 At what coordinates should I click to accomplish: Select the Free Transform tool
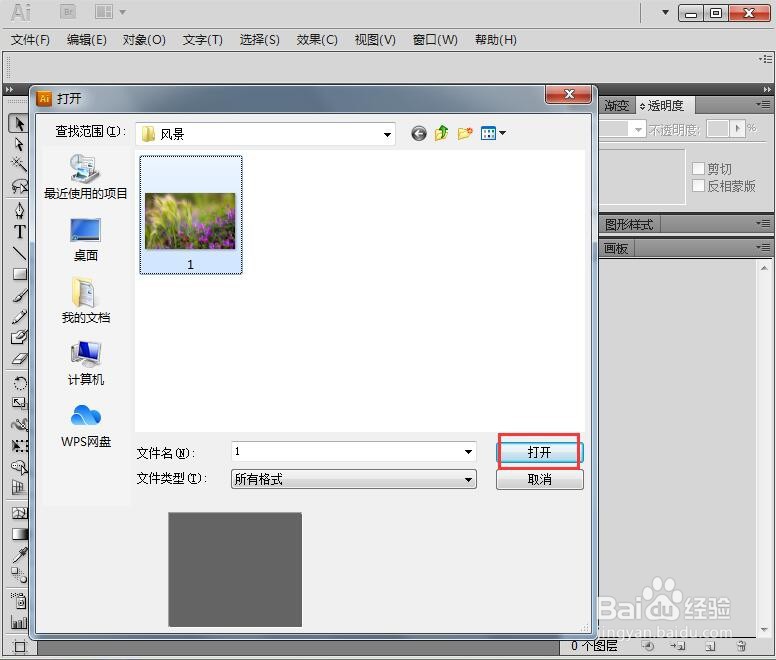(19, 446)
